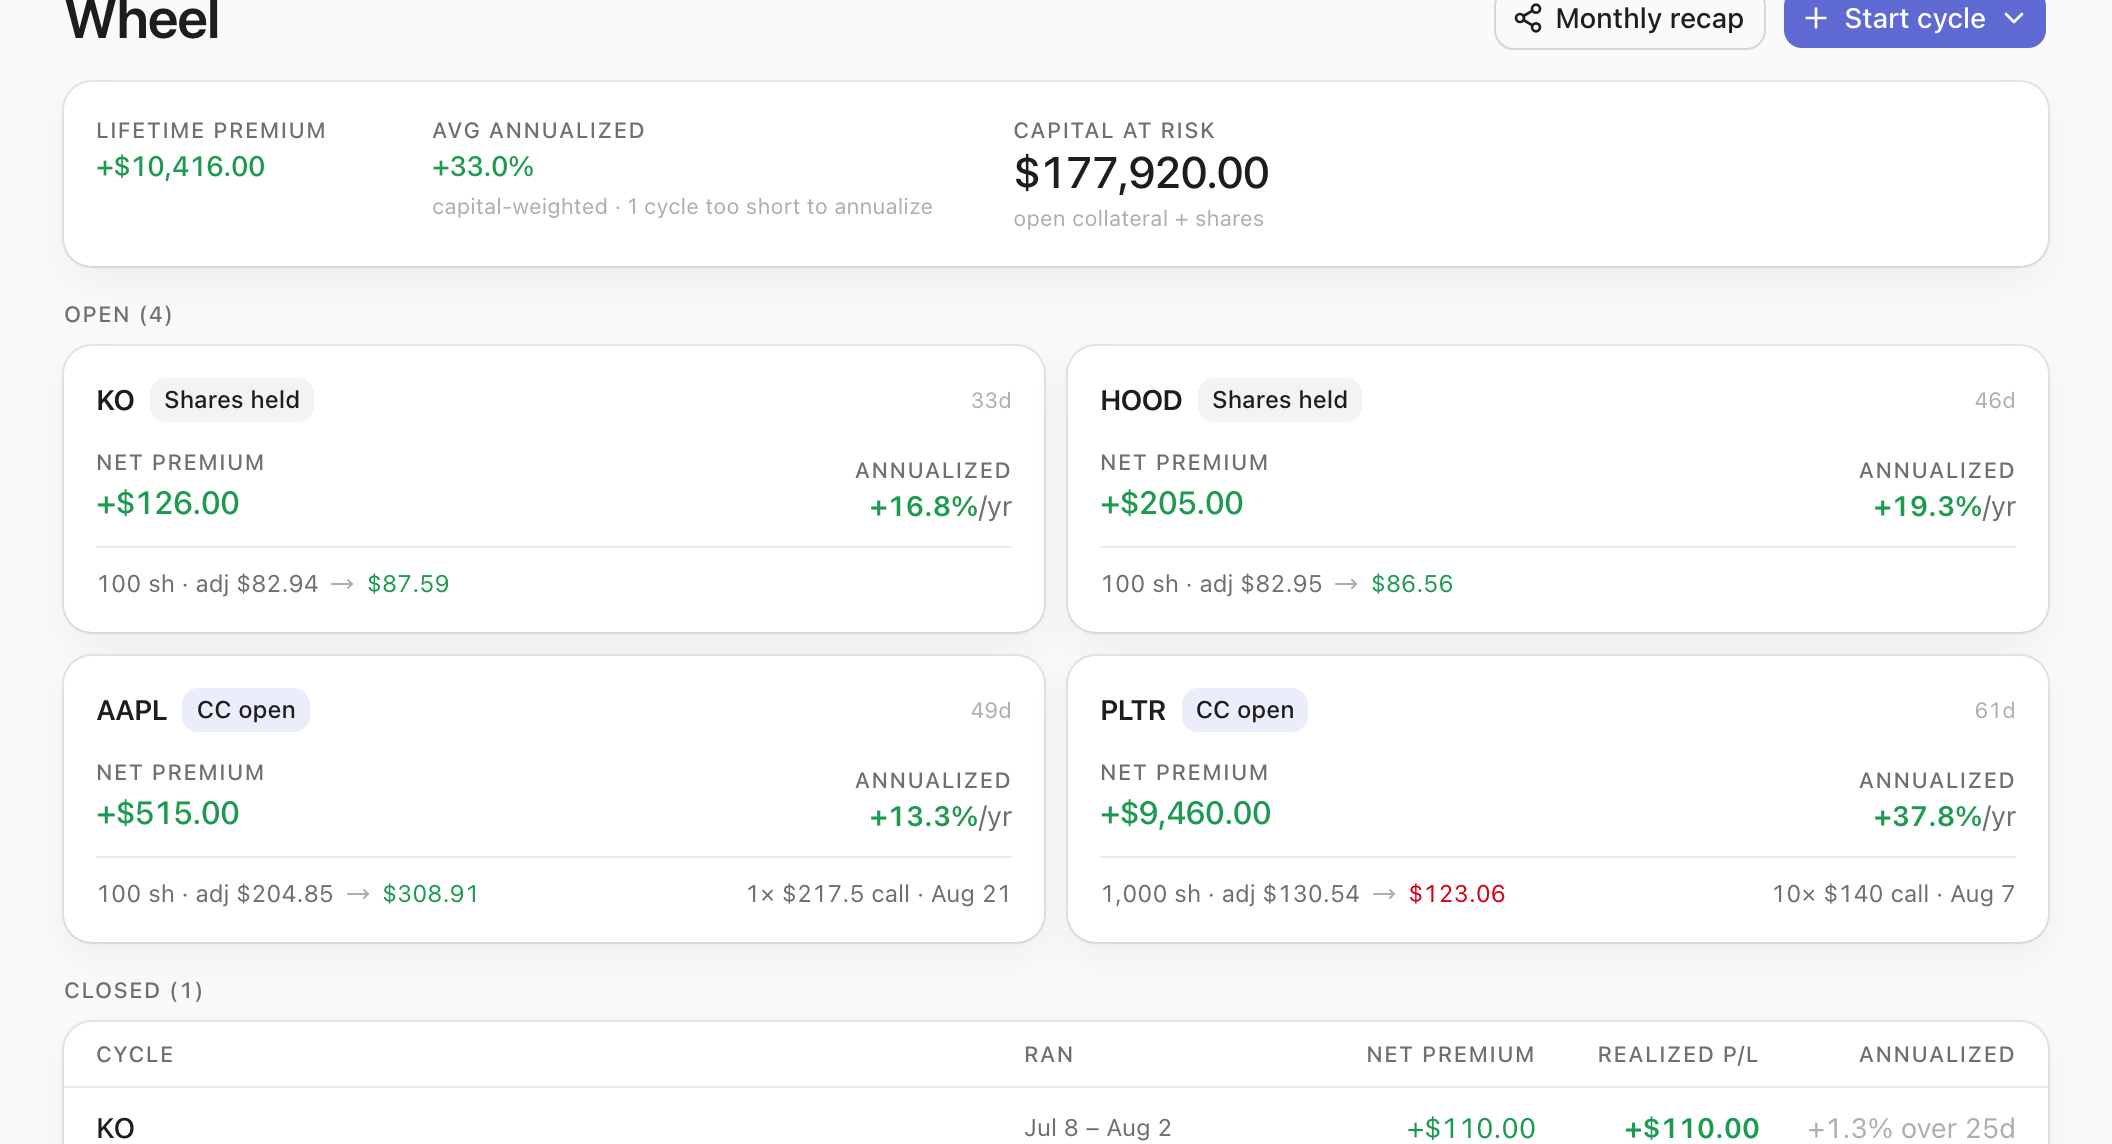
Task: Click the +37.8%/yr annualized figure
Action: 1944,817
